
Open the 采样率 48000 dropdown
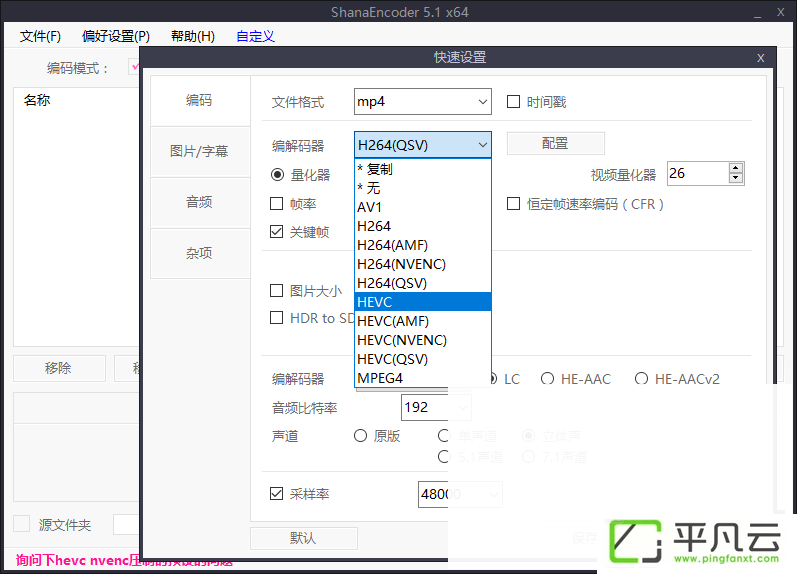pyautogui.click(x=460, y=494)
